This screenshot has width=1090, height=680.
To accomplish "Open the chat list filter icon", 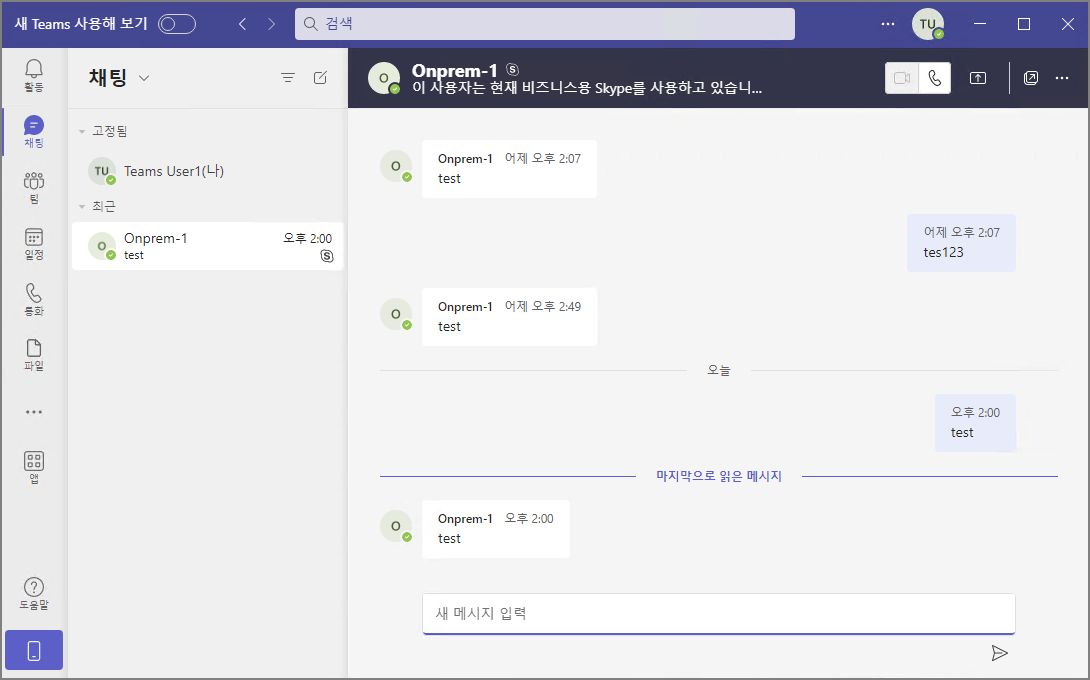I will coord(288,78).
